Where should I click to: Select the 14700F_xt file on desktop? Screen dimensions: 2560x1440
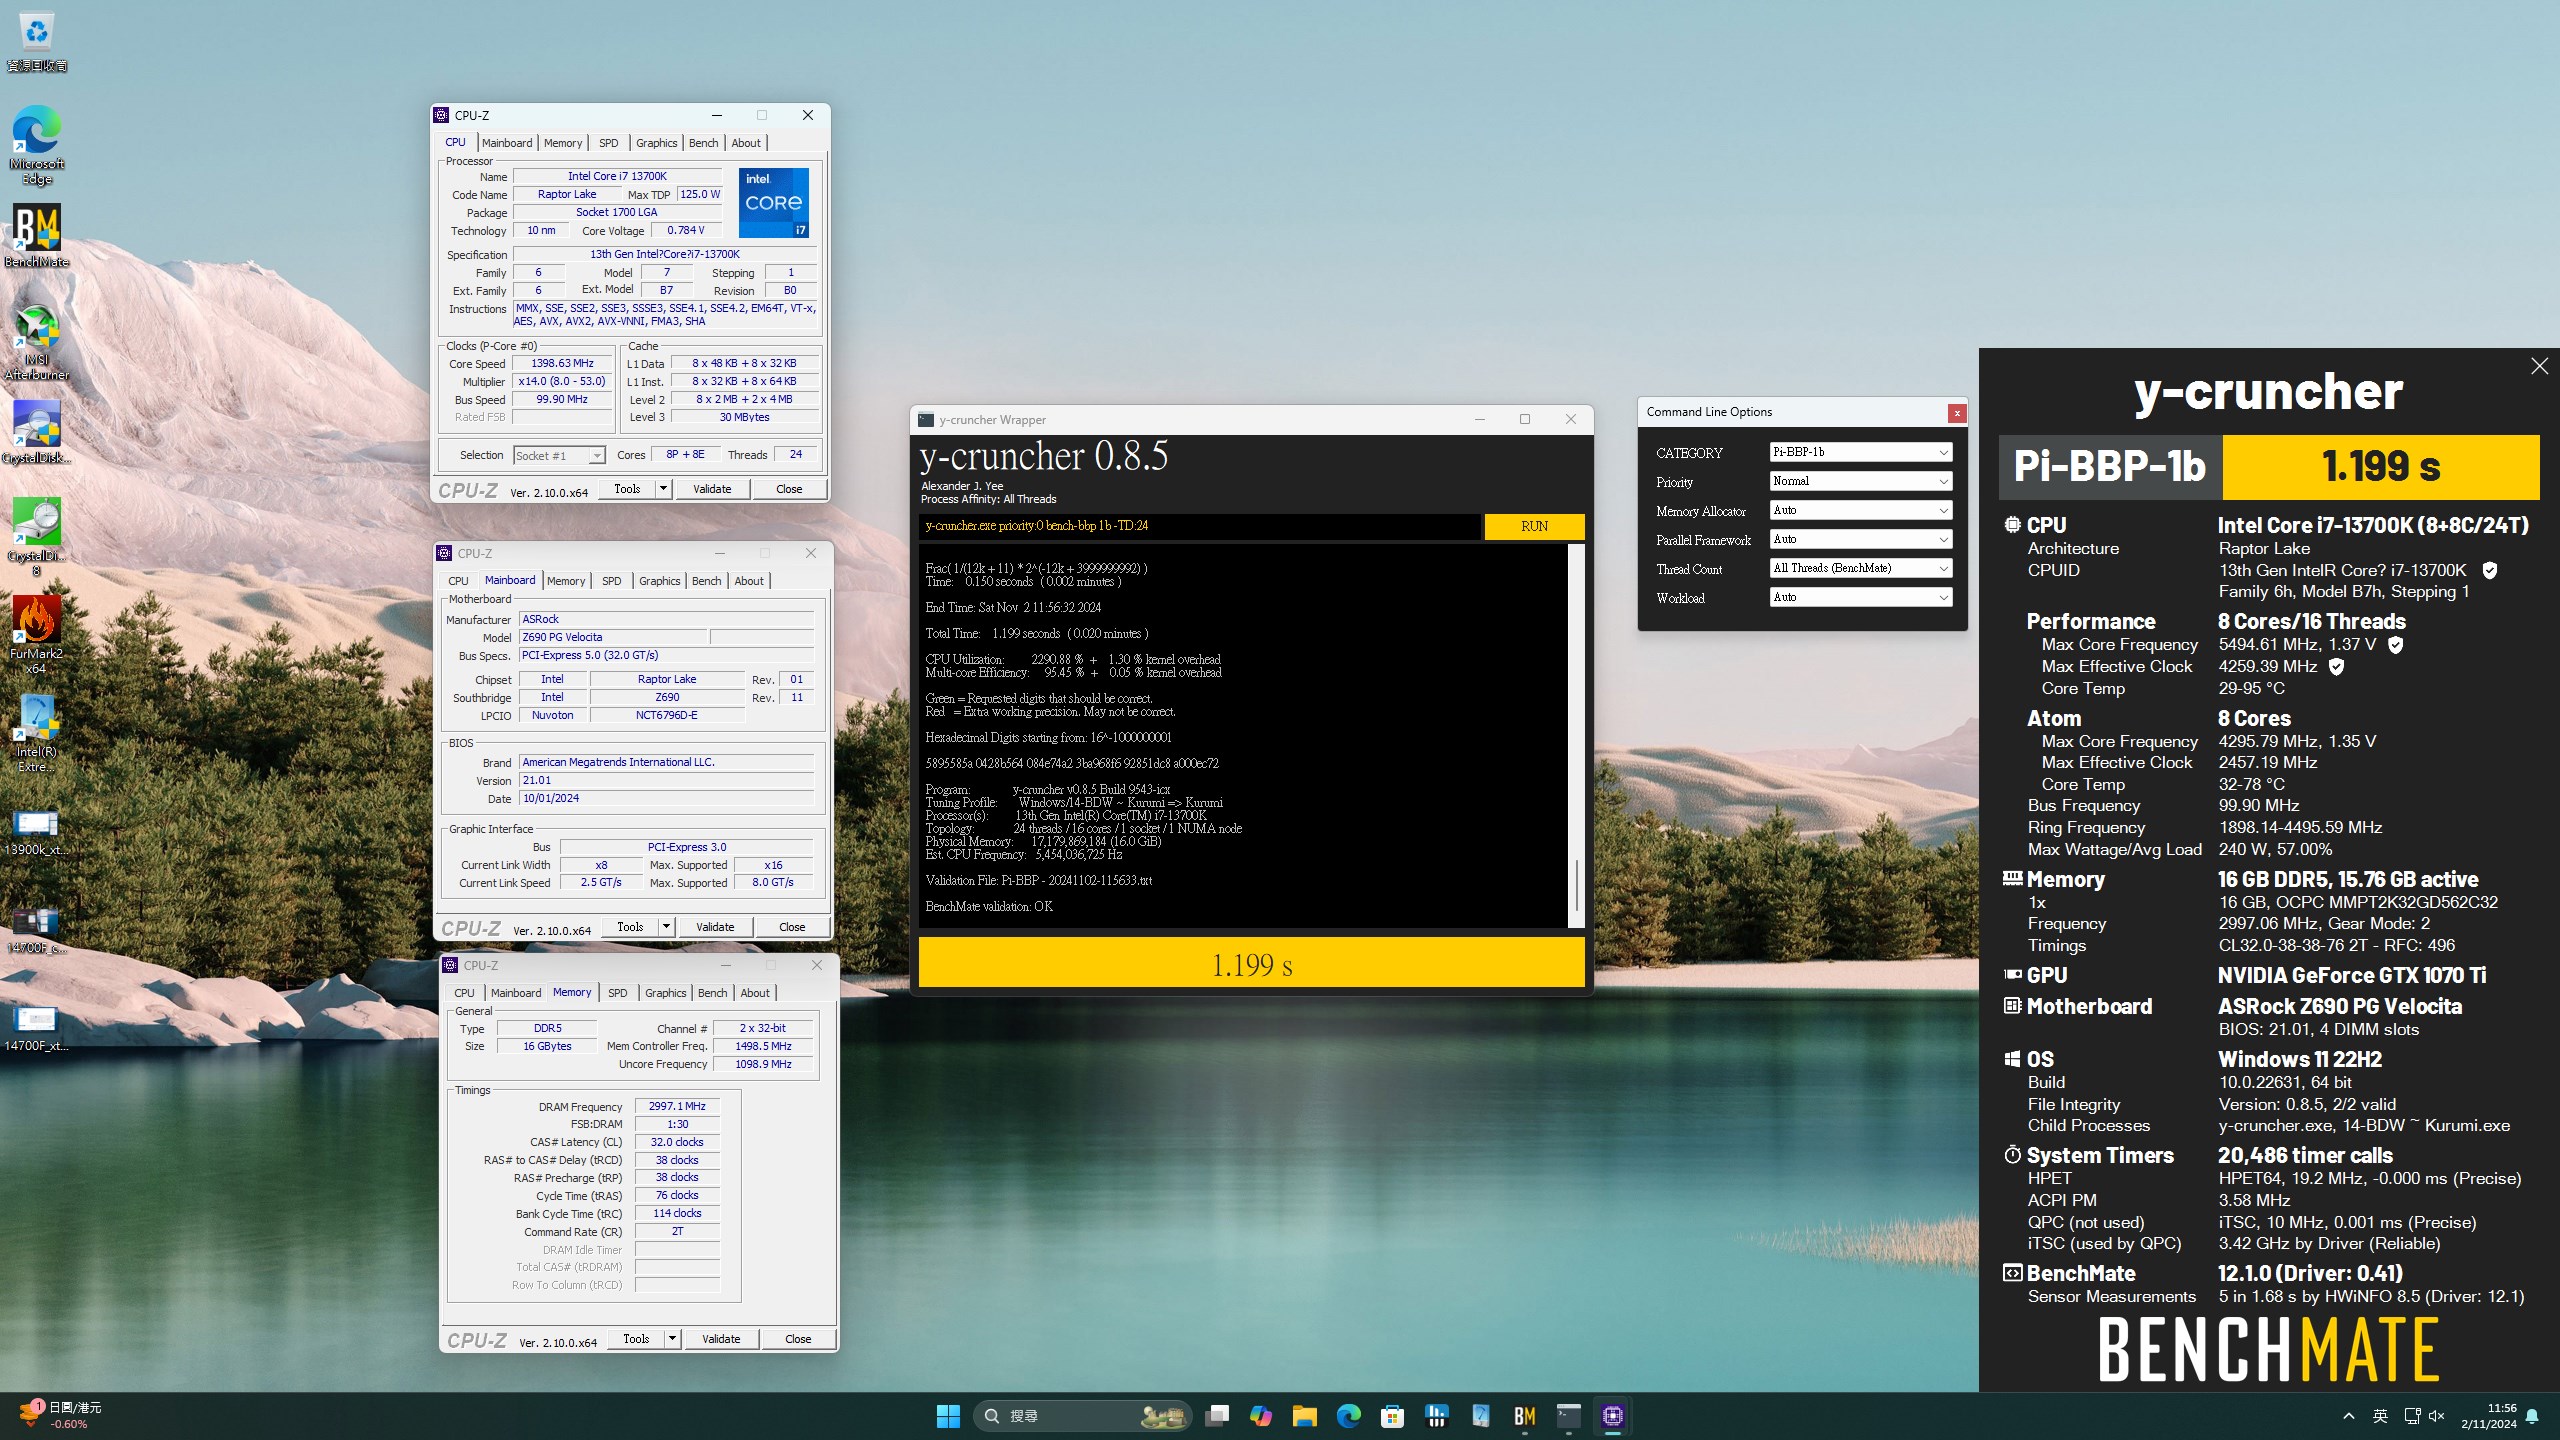pyautogui.click(x=37, y=1029)
